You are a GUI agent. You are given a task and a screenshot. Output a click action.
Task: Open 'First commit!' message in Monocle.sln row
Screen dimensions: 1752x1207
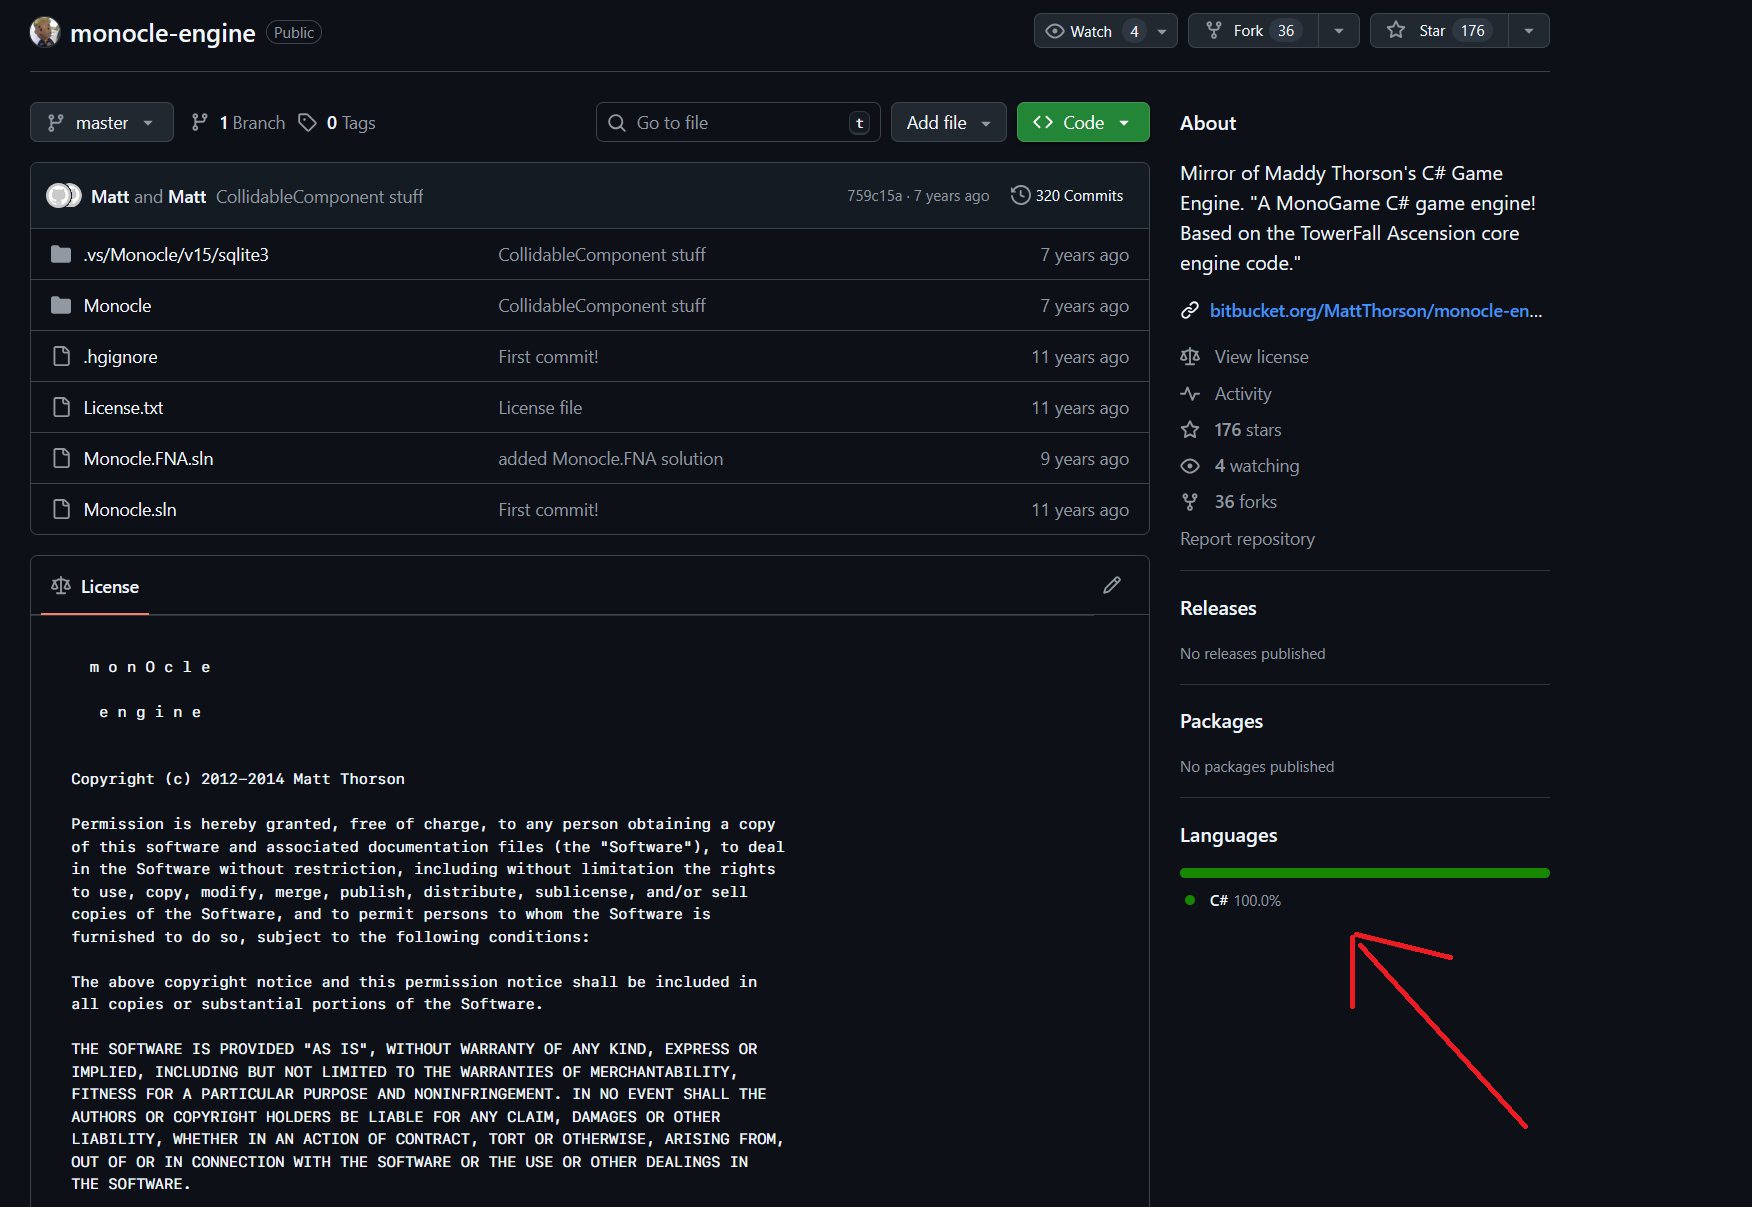coord(548,510)
